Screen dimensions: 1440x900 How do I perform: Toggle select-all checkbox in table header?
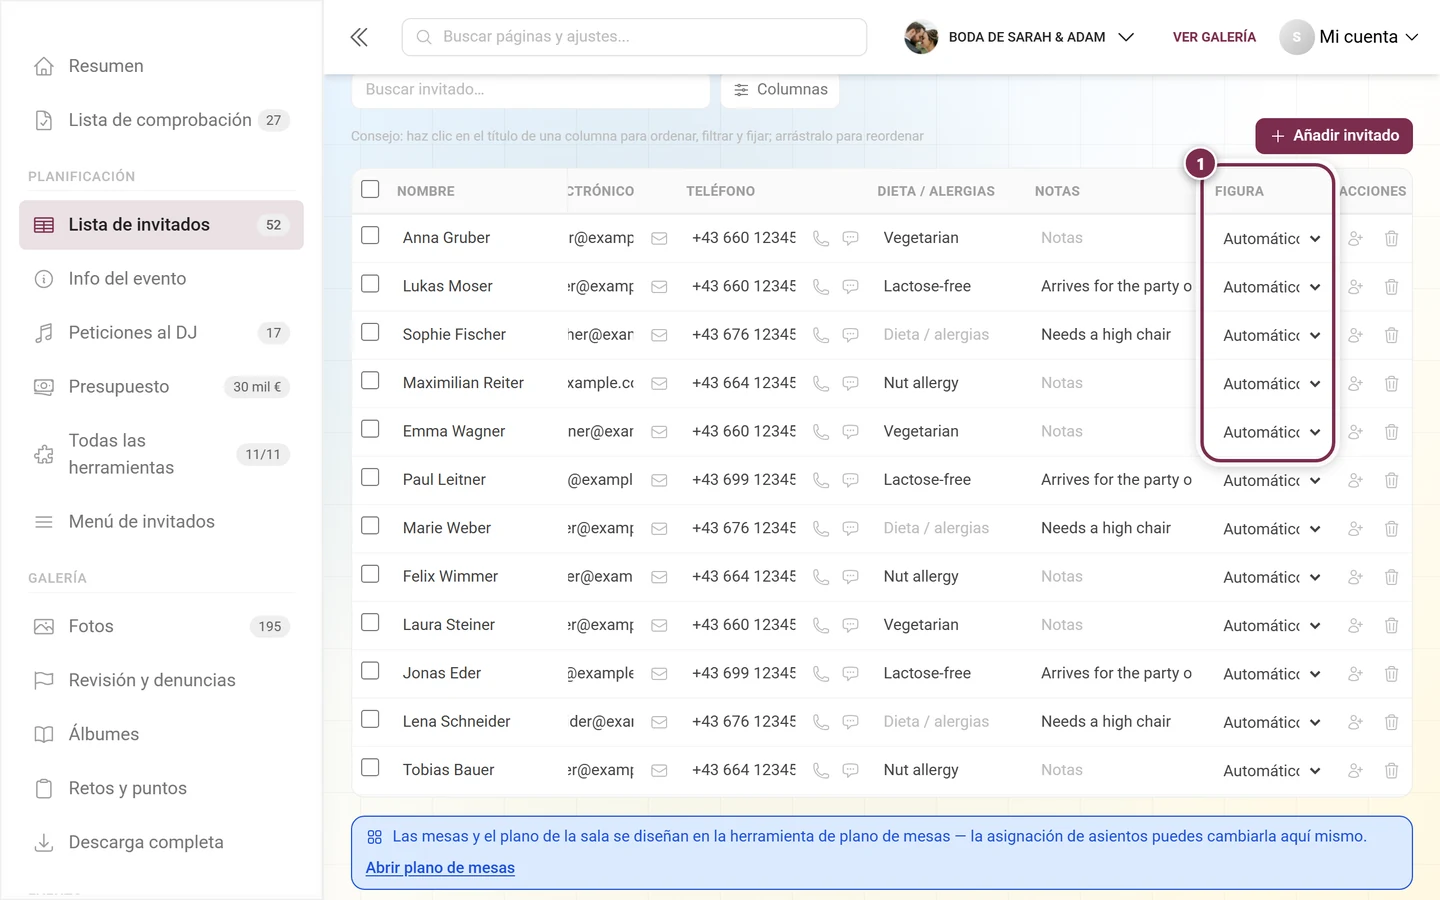click(370, 189)
